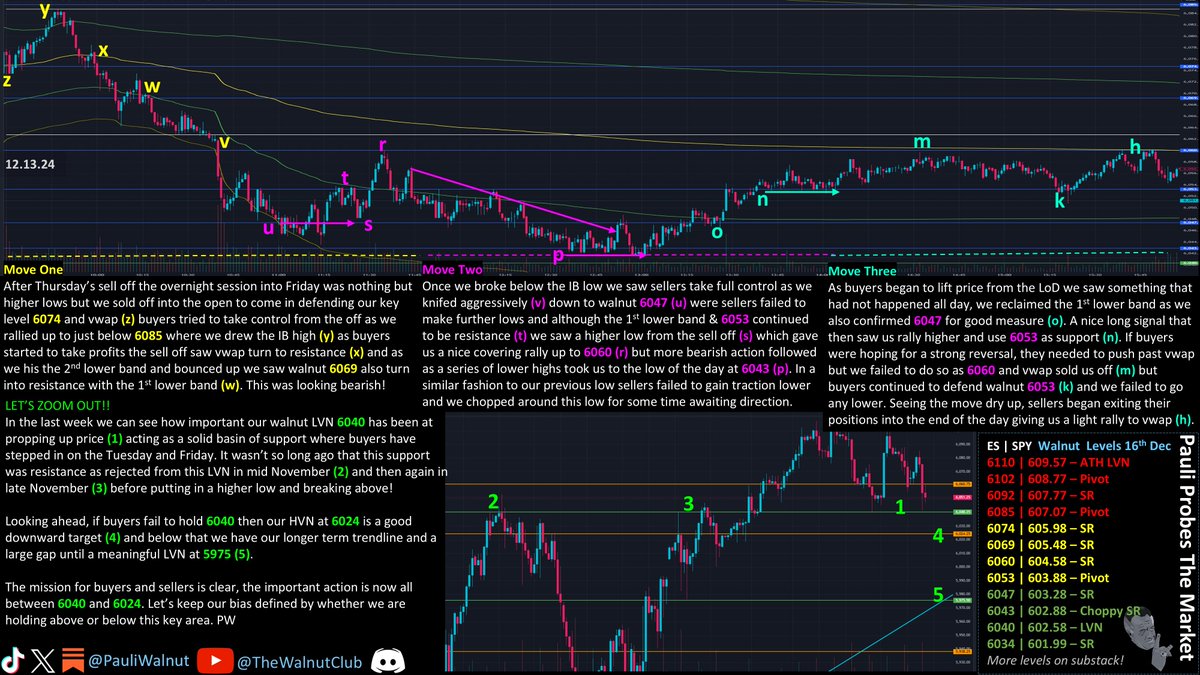The height and width of the screenshot is (675, 1200).
Task: Select the 6040 LVN row in the levels list
Action: pos(1045,625)
